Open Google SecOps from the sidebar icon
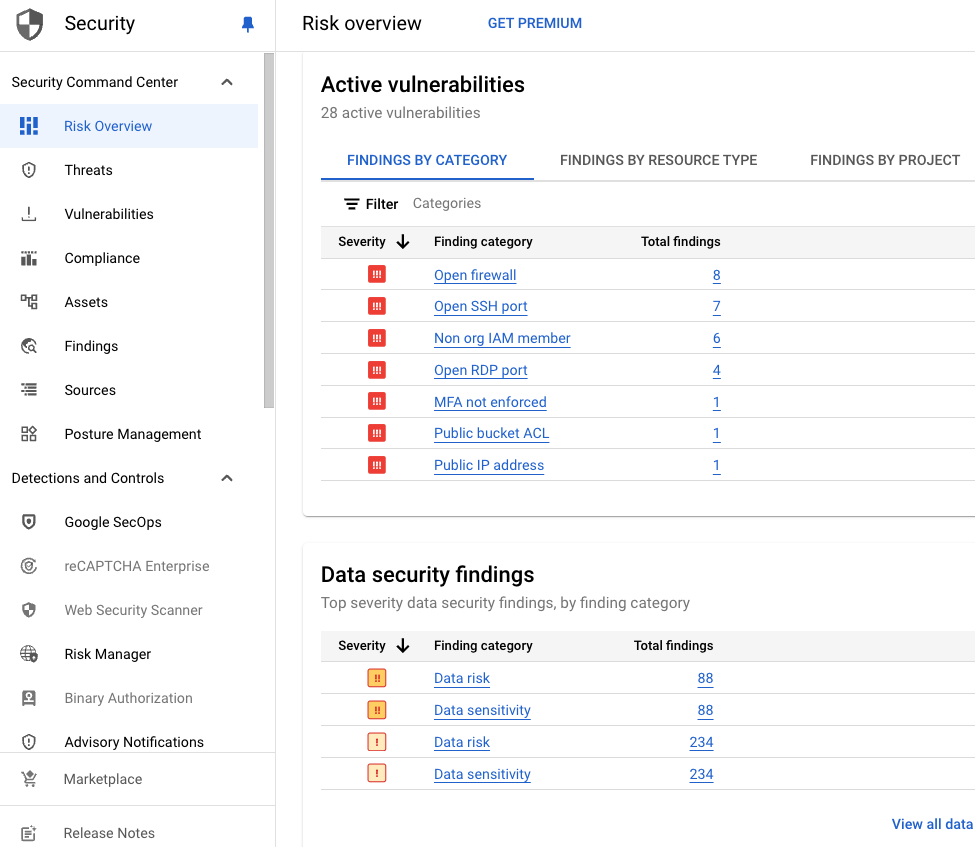 (x=31, y=522)
